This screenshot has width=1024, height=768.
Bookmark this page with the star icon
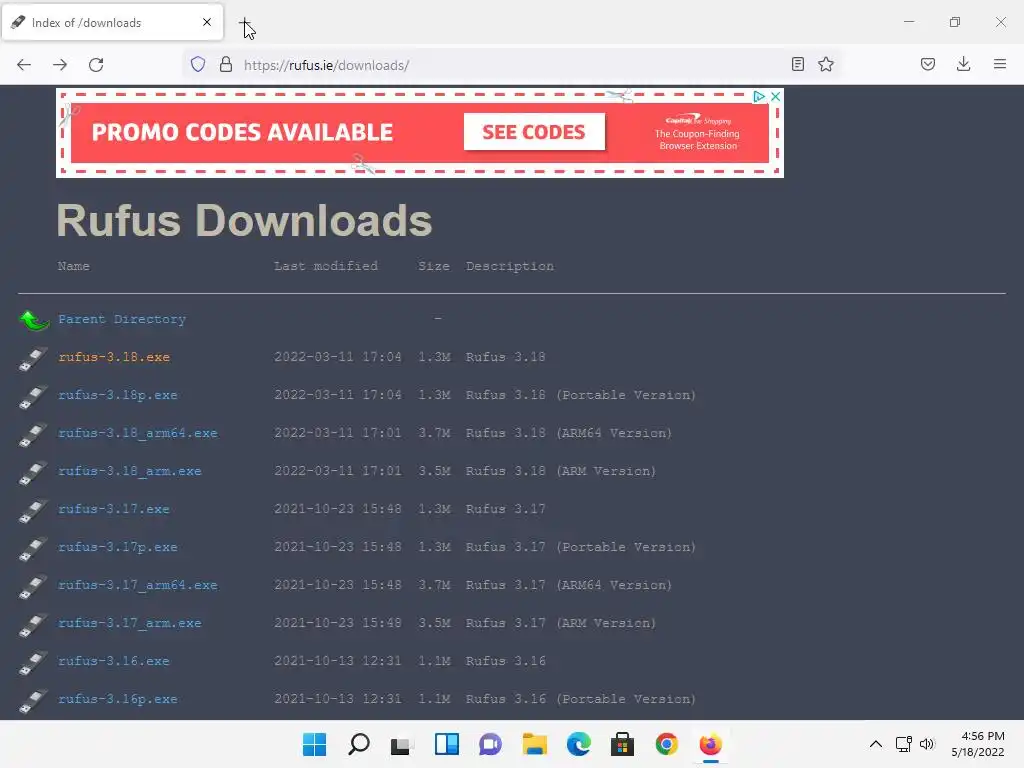(826, 64)
